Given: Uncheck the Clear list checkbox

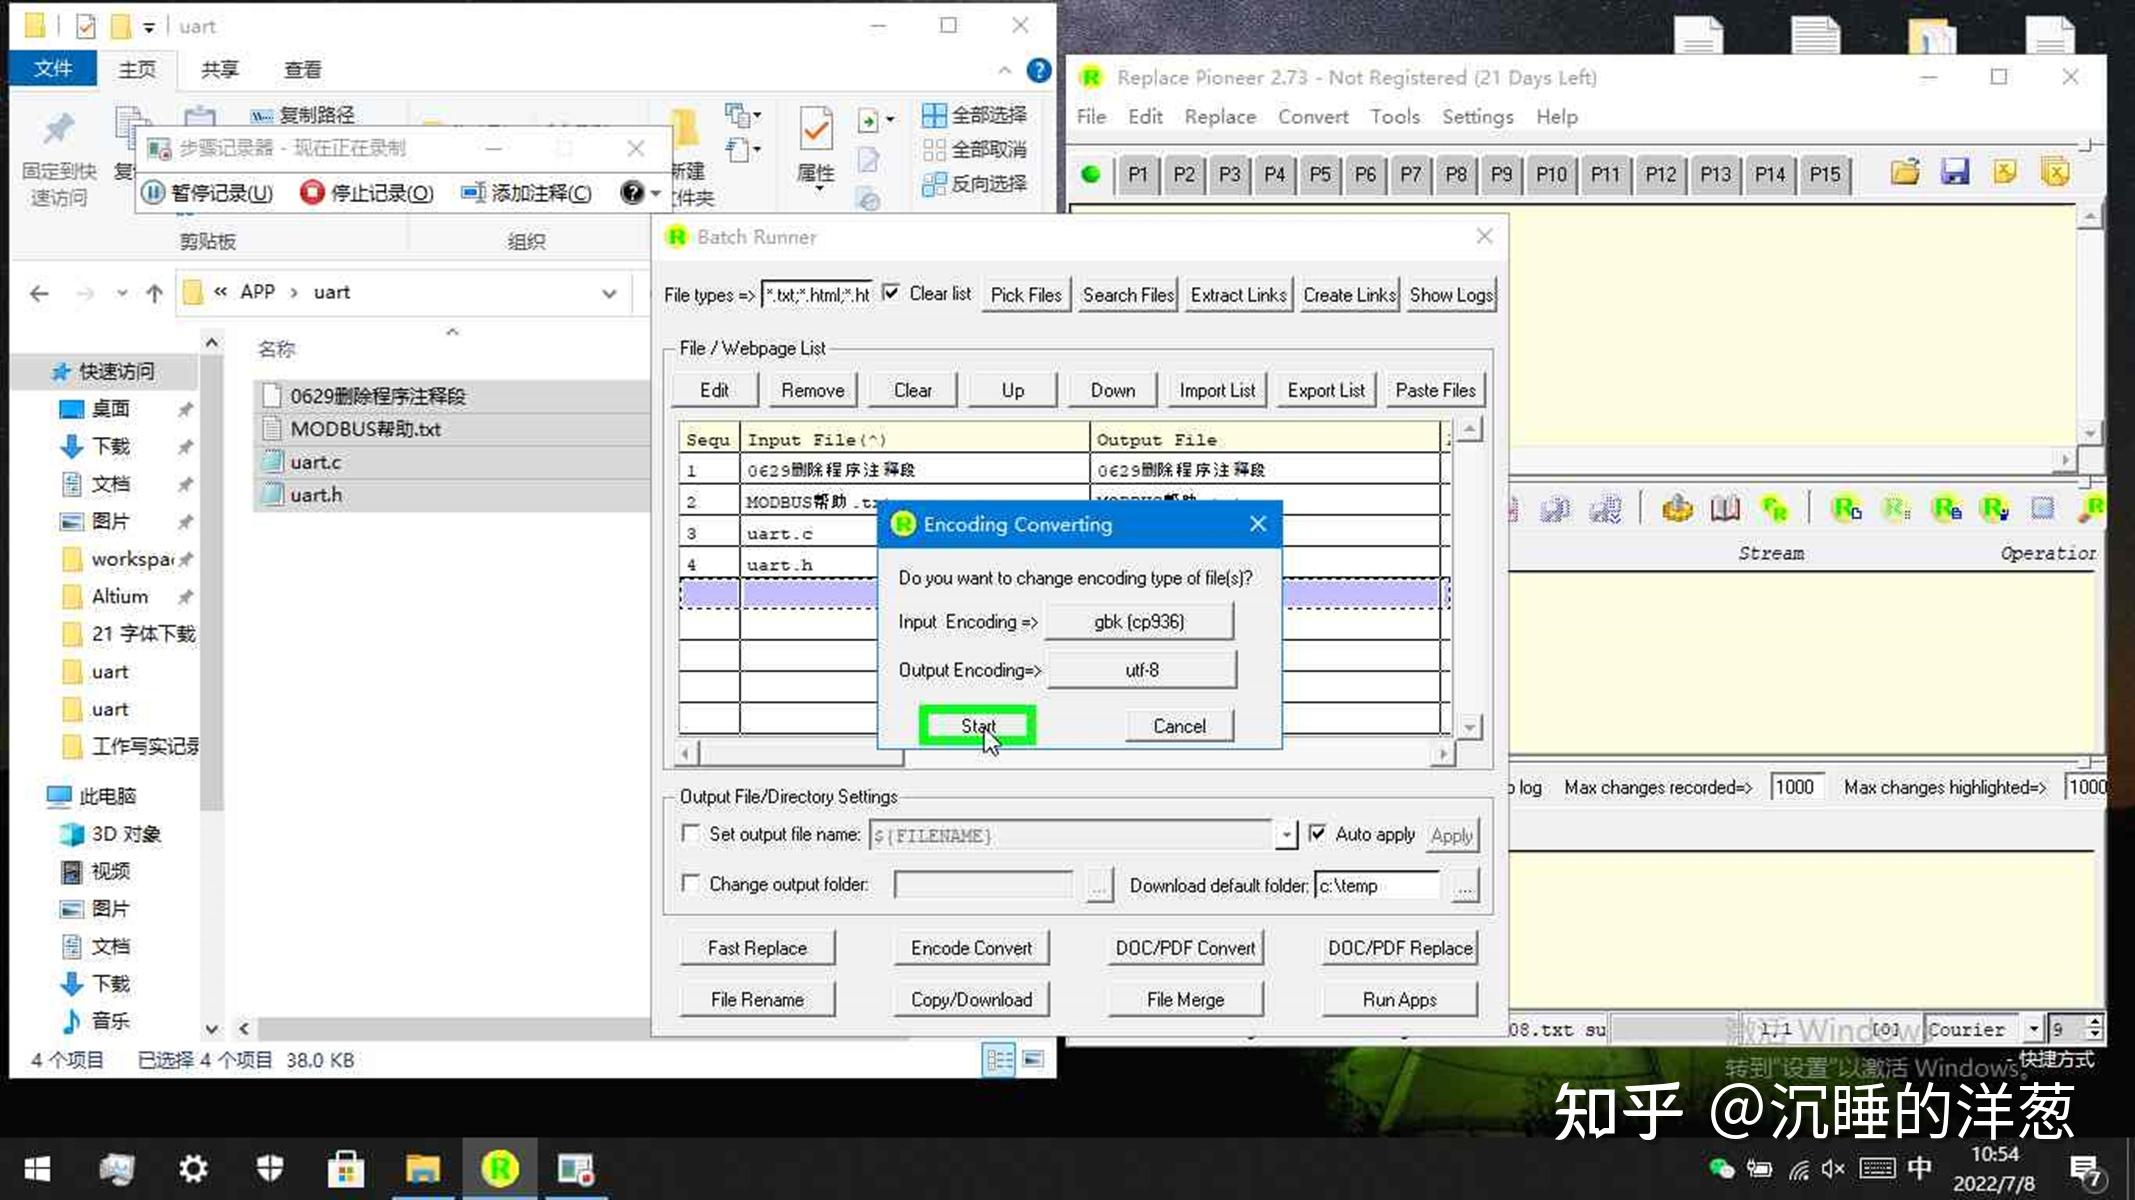Looking at the screenshot, I should coord(891,293).
